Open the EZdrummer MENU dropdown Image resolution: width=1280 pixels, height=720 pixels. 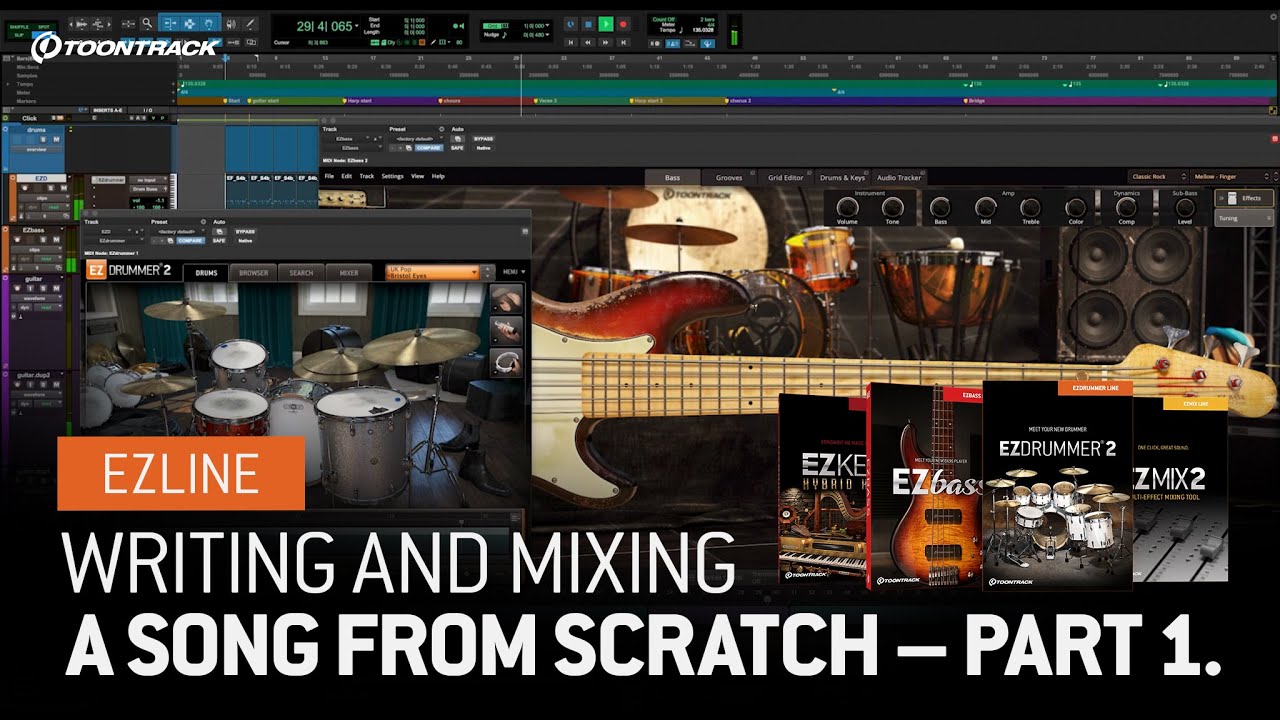coord(514,272)
